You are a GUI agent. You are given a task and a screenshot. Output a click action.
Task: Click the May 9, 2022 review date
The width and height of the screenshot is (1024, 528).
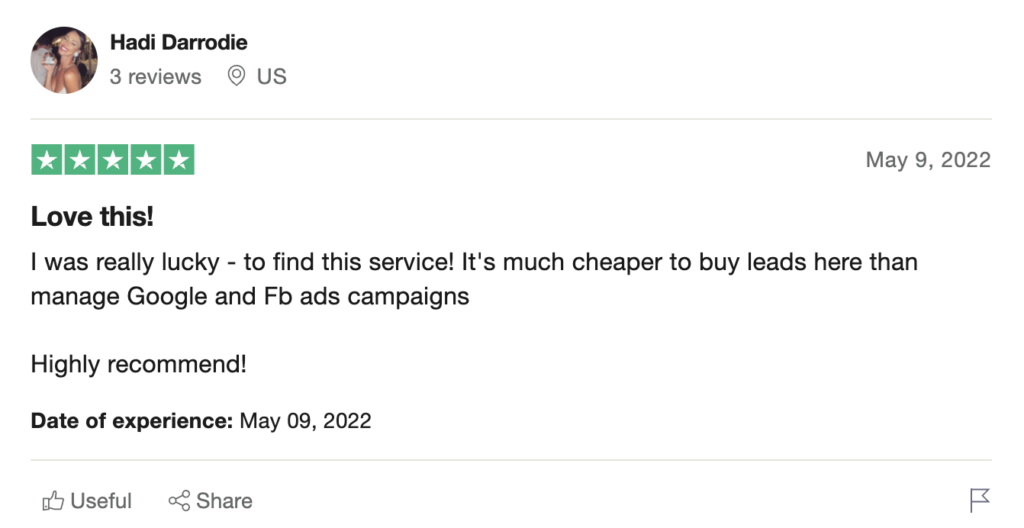(928, 160)
